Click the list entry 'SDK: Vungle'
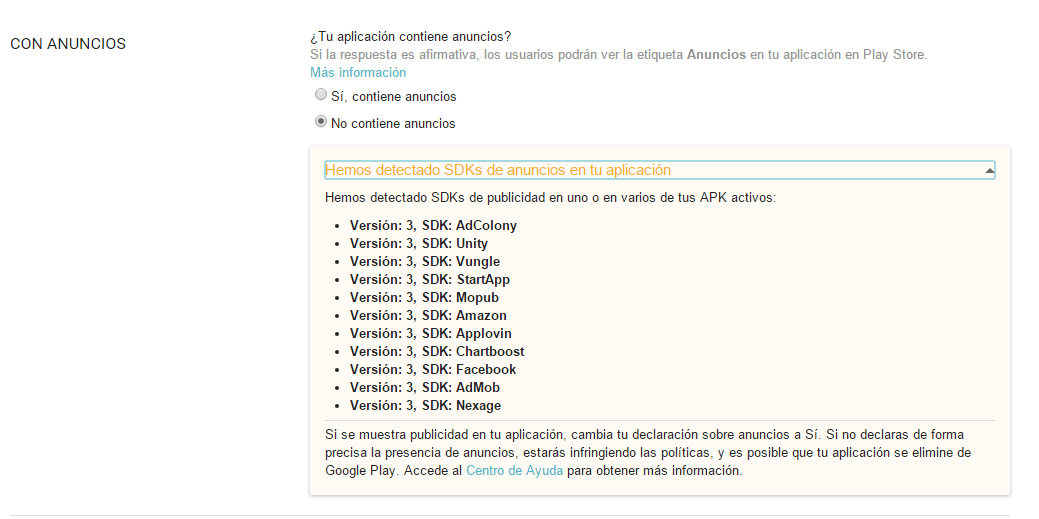This screenshot has height=519, width=1039. pyautogui.click(x=425, y=261)
